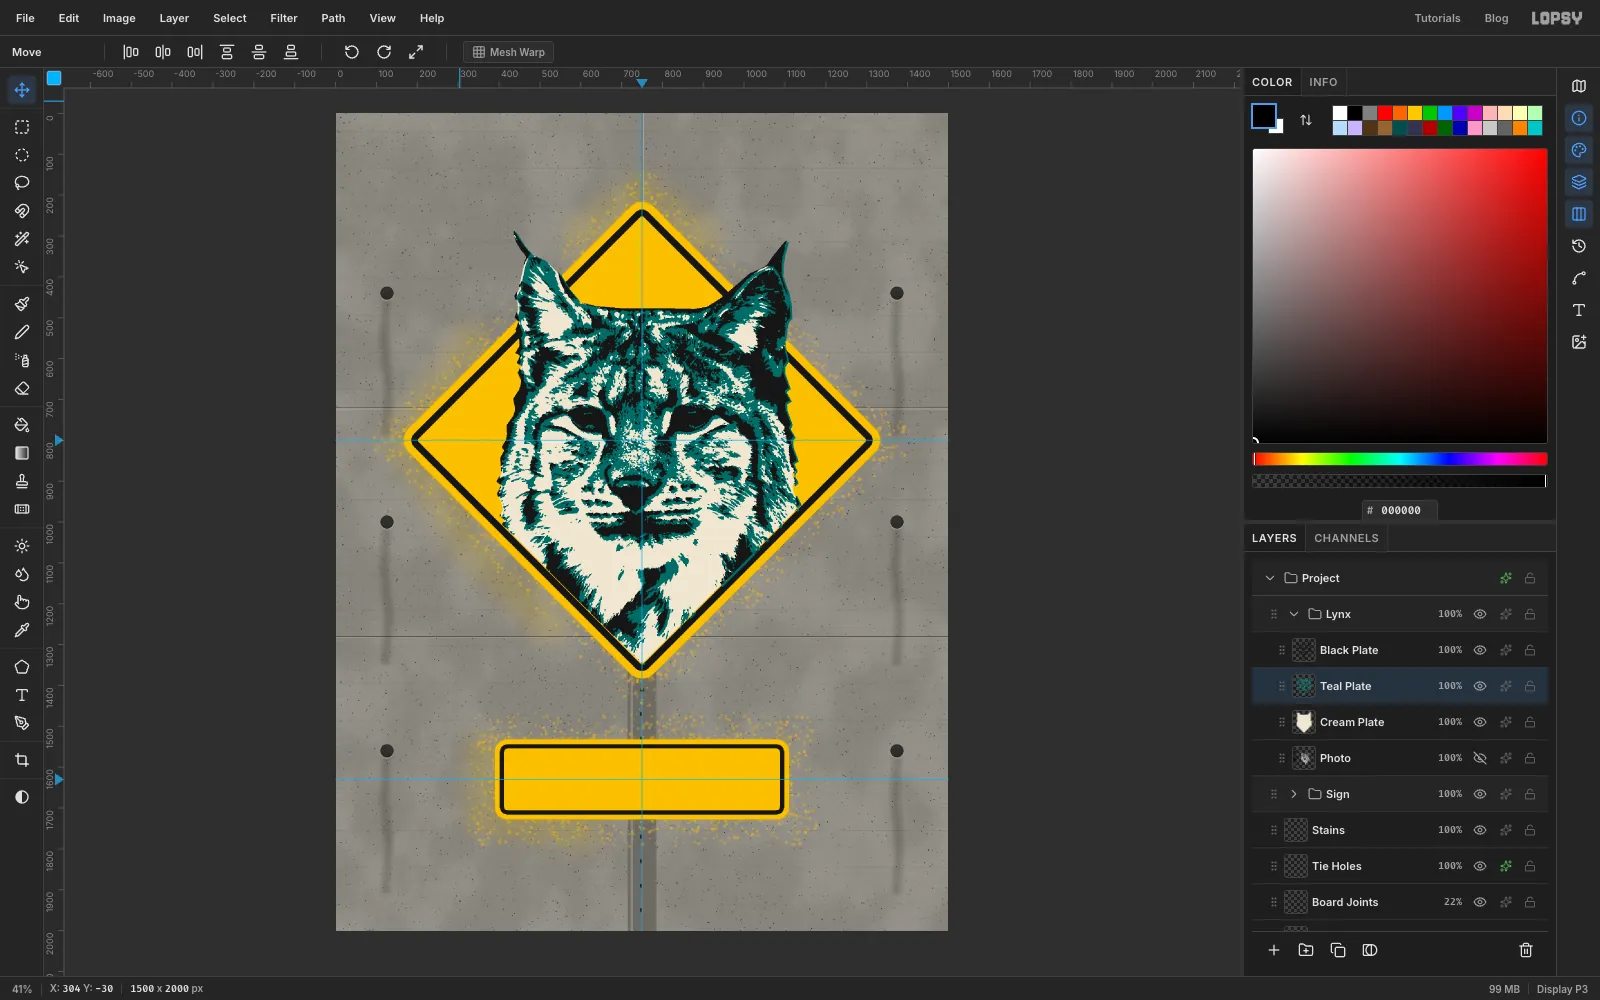Create a new layer group folder
The image size is (1600, 1000).
point(1306,950)
